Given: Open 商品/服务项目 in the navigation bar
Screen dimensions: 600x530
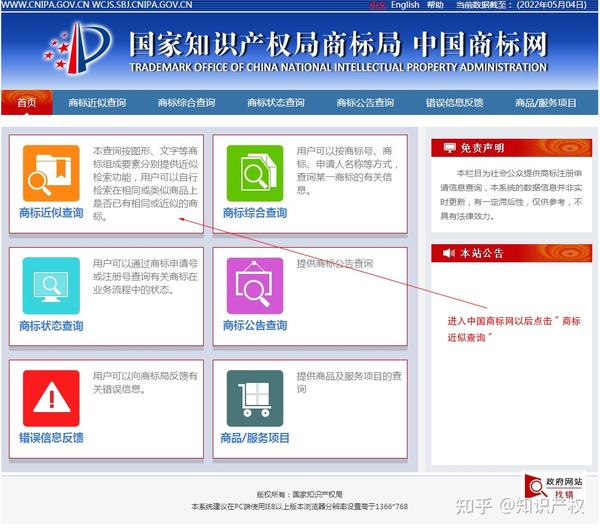Looking at the screenshot, I should click(545, 103).
